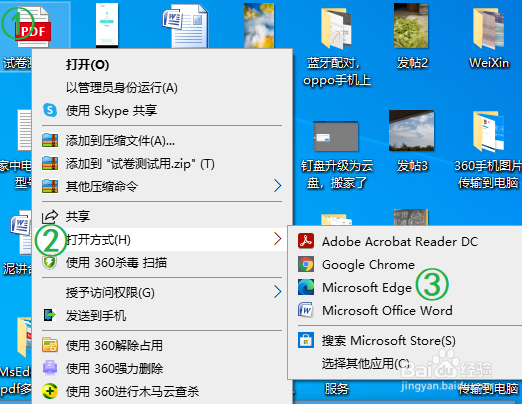The width and height of the screenshot is (522, 404).
Task: Select the 家中电 text document icon at left
Action: tap(24, 130)
